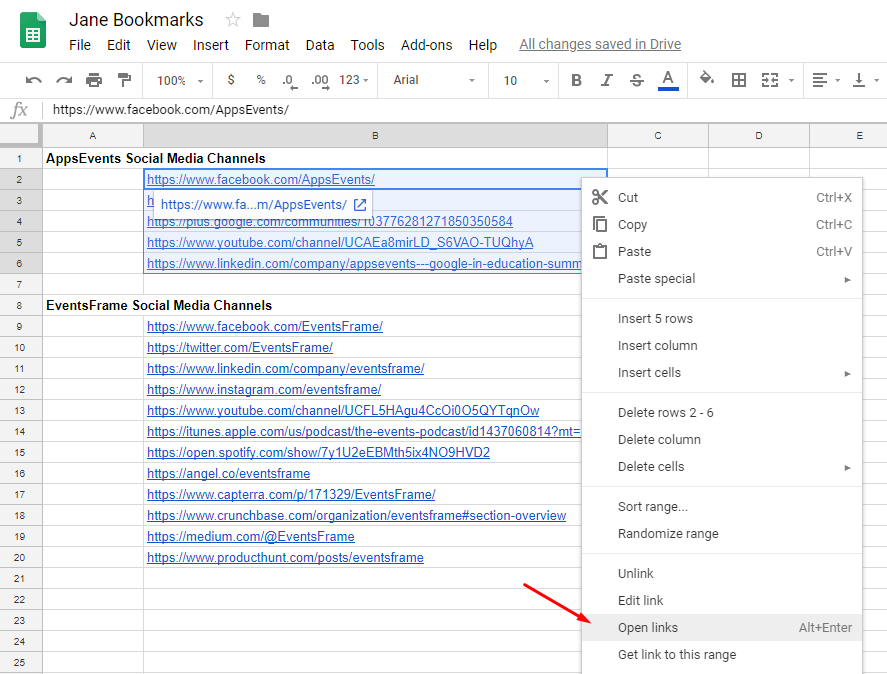Select Unlink in context menu

tap(722, 573)
